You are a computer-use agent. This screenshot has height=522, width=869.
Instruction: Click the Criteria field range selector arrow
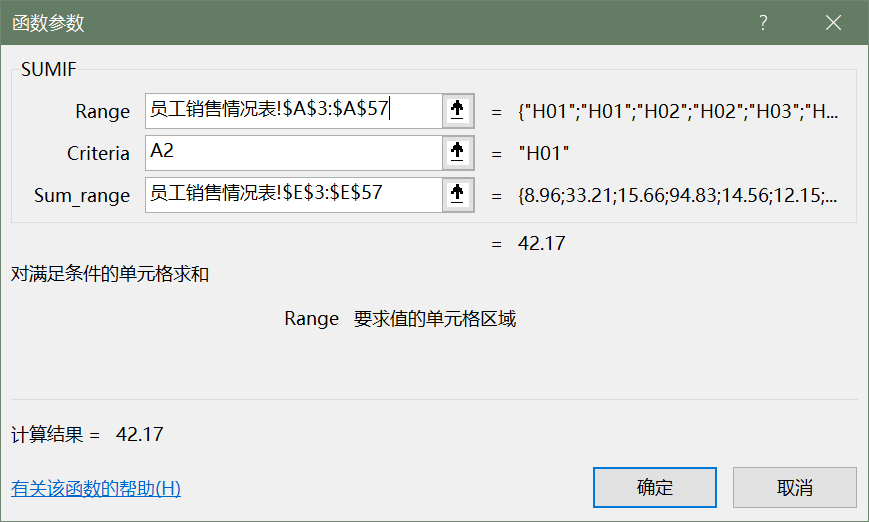click(457, 153)
